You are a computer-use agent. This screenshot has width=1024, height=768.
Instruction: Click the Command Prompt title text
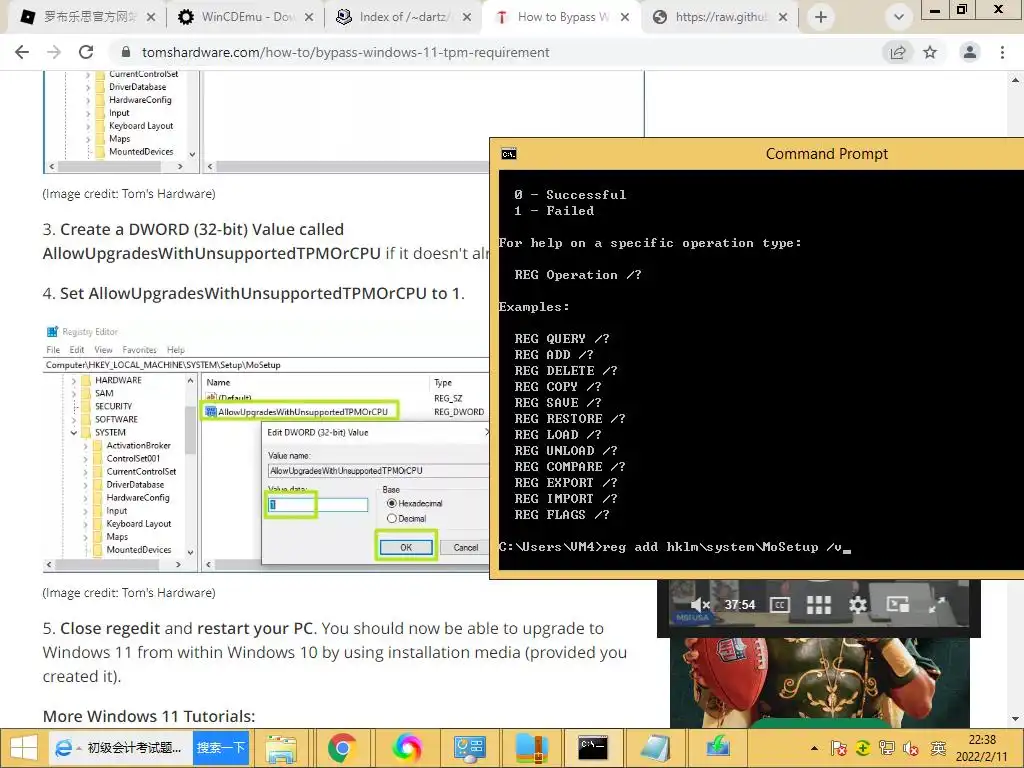pos(827,153)
